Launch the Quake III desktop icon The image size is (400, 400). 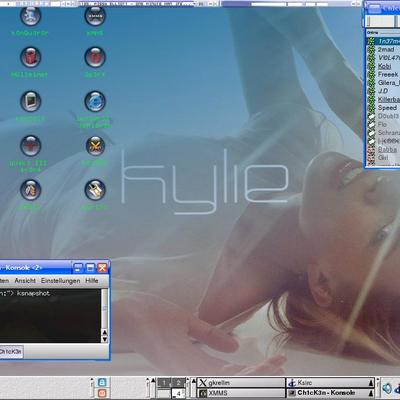[30, 146]
